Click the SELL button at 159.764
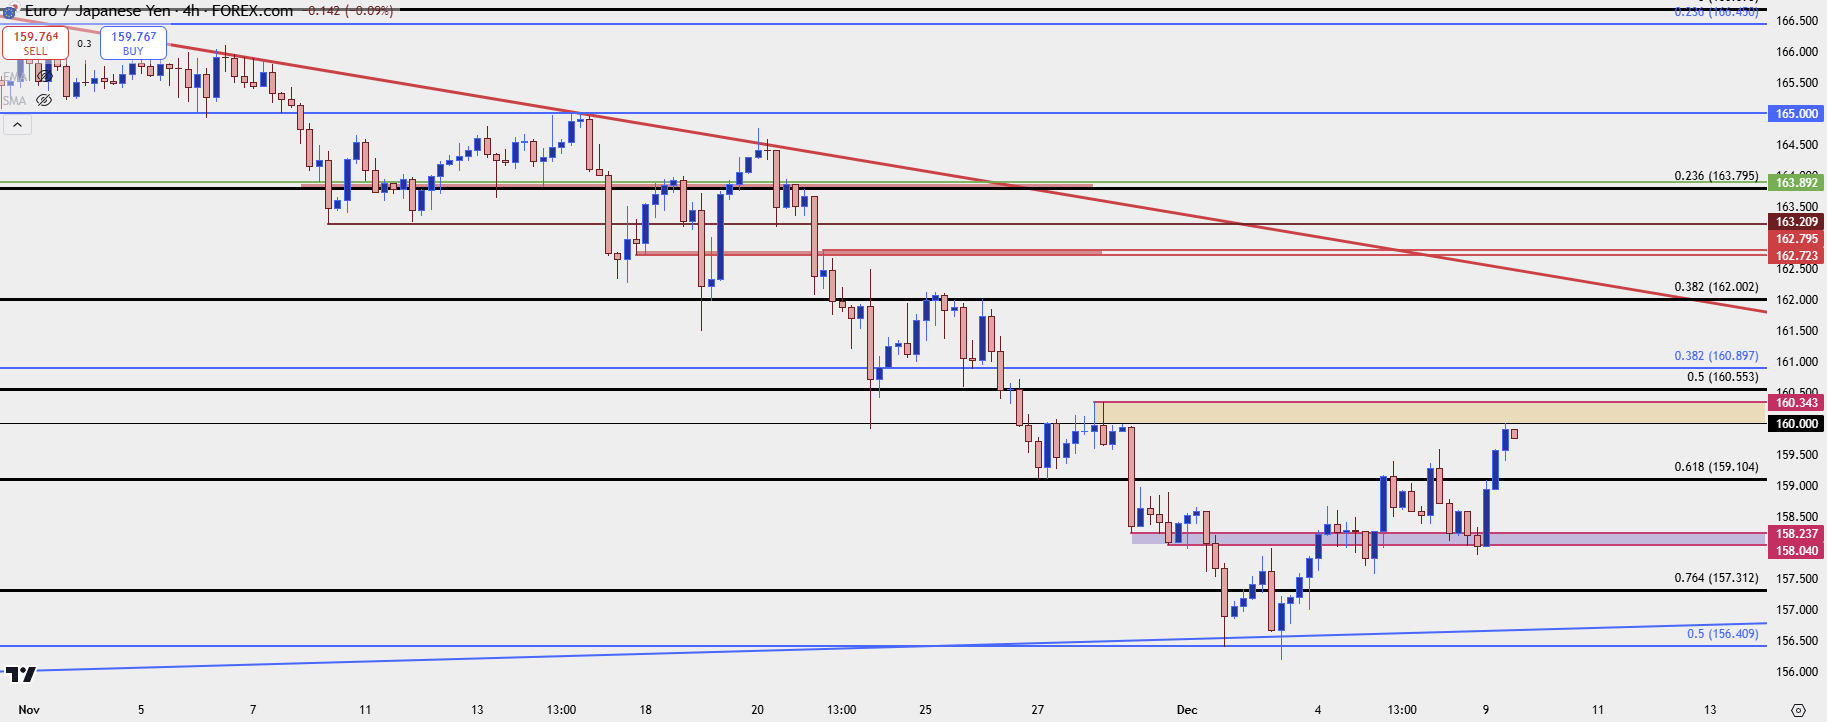The image size is (1827, 722). (35, 43)
